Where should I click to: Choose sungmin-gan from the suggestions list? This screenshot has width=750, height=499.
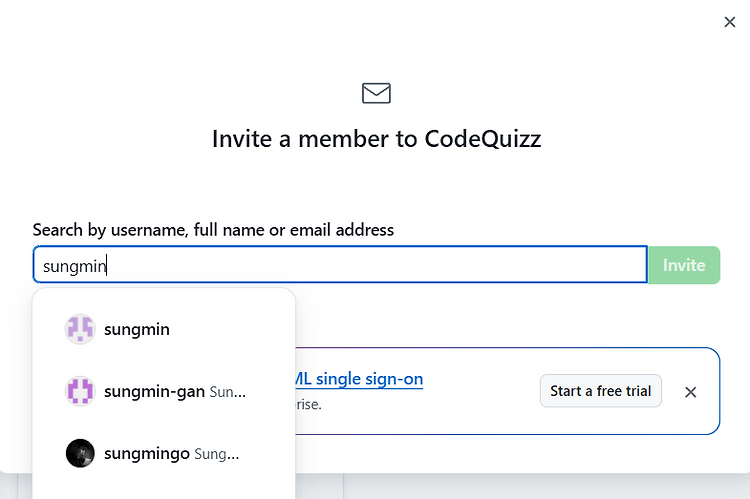164,391
